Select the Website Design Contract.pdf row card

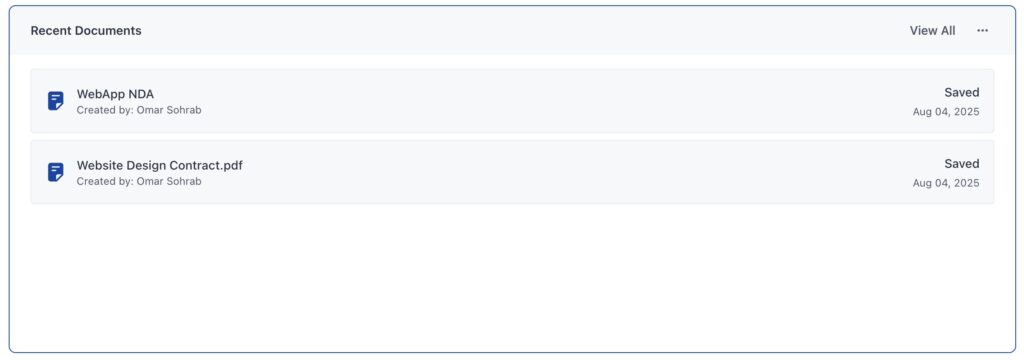tap(512, 172)
